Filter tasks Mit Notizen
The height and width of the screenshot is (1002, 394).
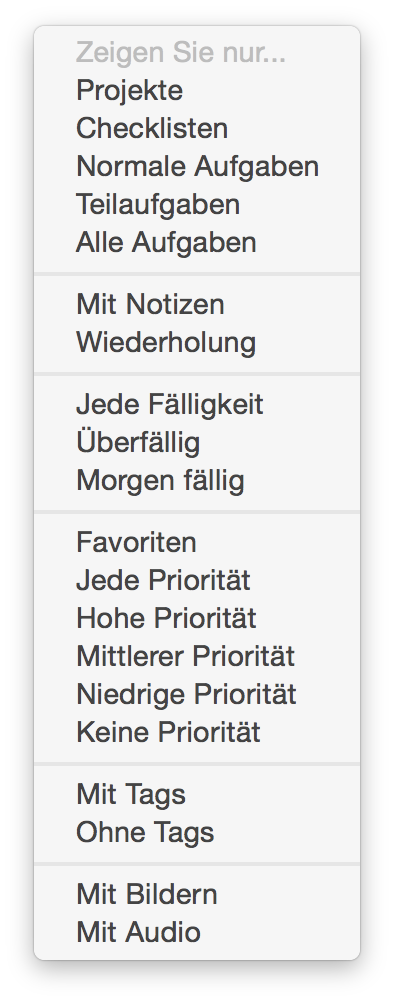pos(197,304)
